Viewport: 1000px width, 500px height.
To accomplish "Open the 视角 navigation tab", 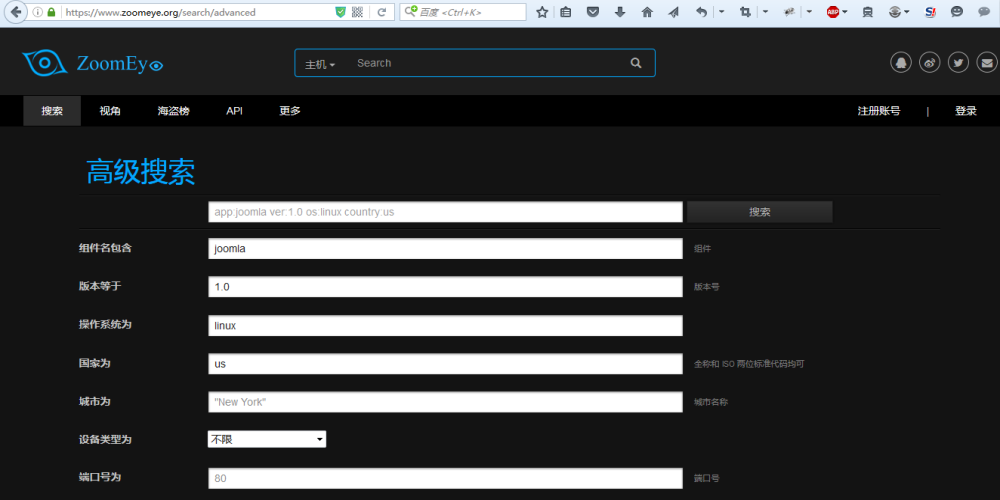I will click(110, 111).
